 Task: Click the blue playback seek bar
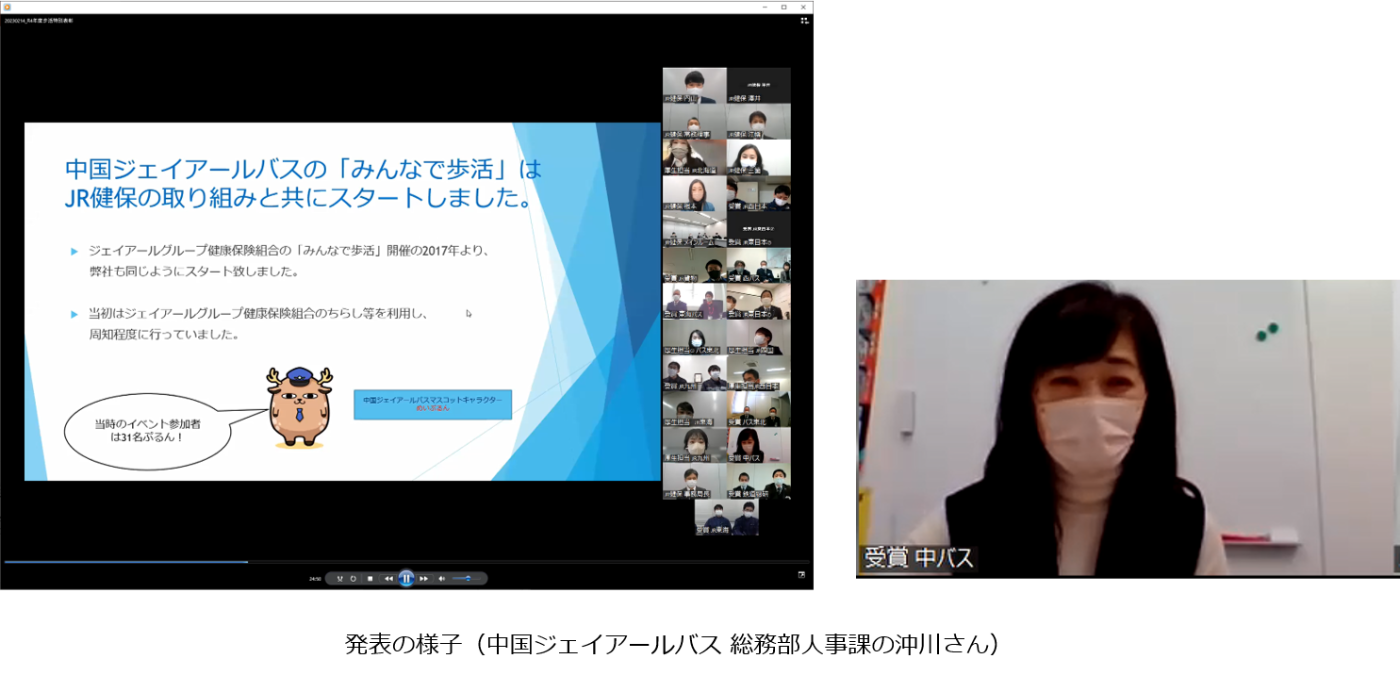tap(405, 562)
